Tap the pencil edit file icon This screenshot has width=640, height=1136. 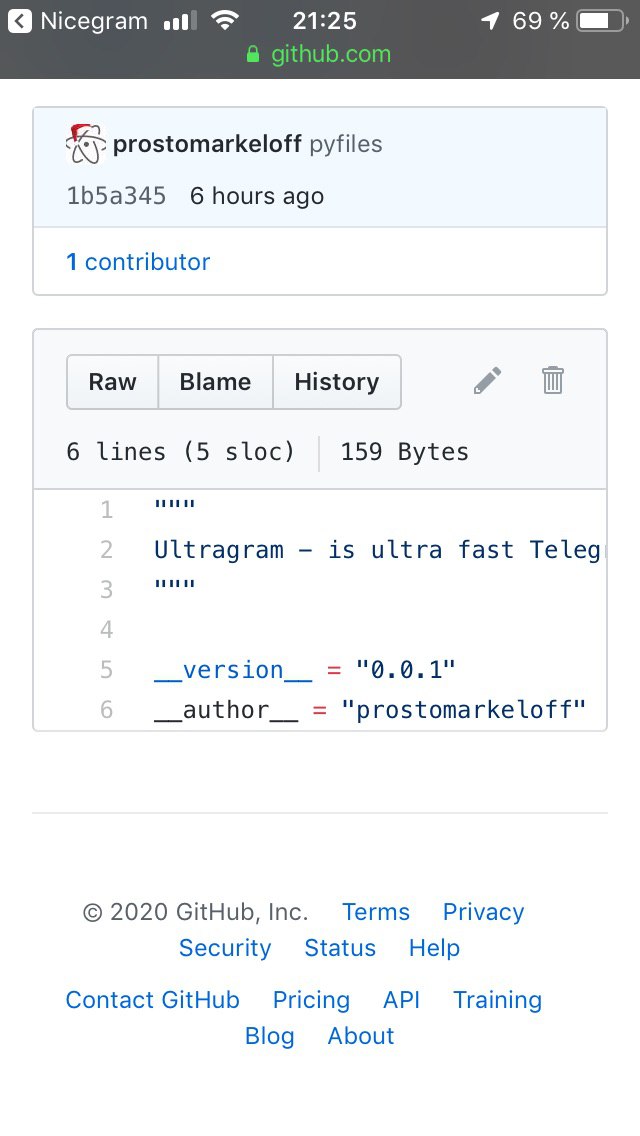[x=487, y=380]
